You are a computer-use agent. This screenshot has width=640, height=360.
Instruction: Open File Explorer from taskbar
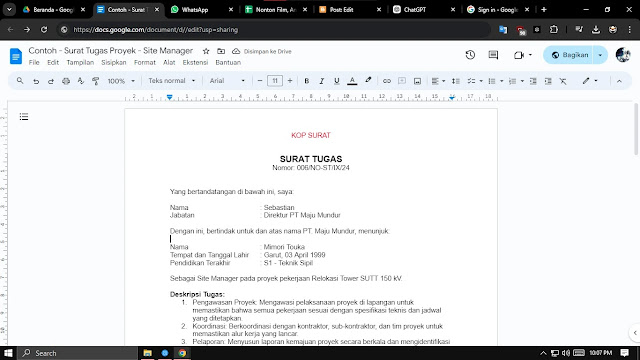tap(147, 353)
